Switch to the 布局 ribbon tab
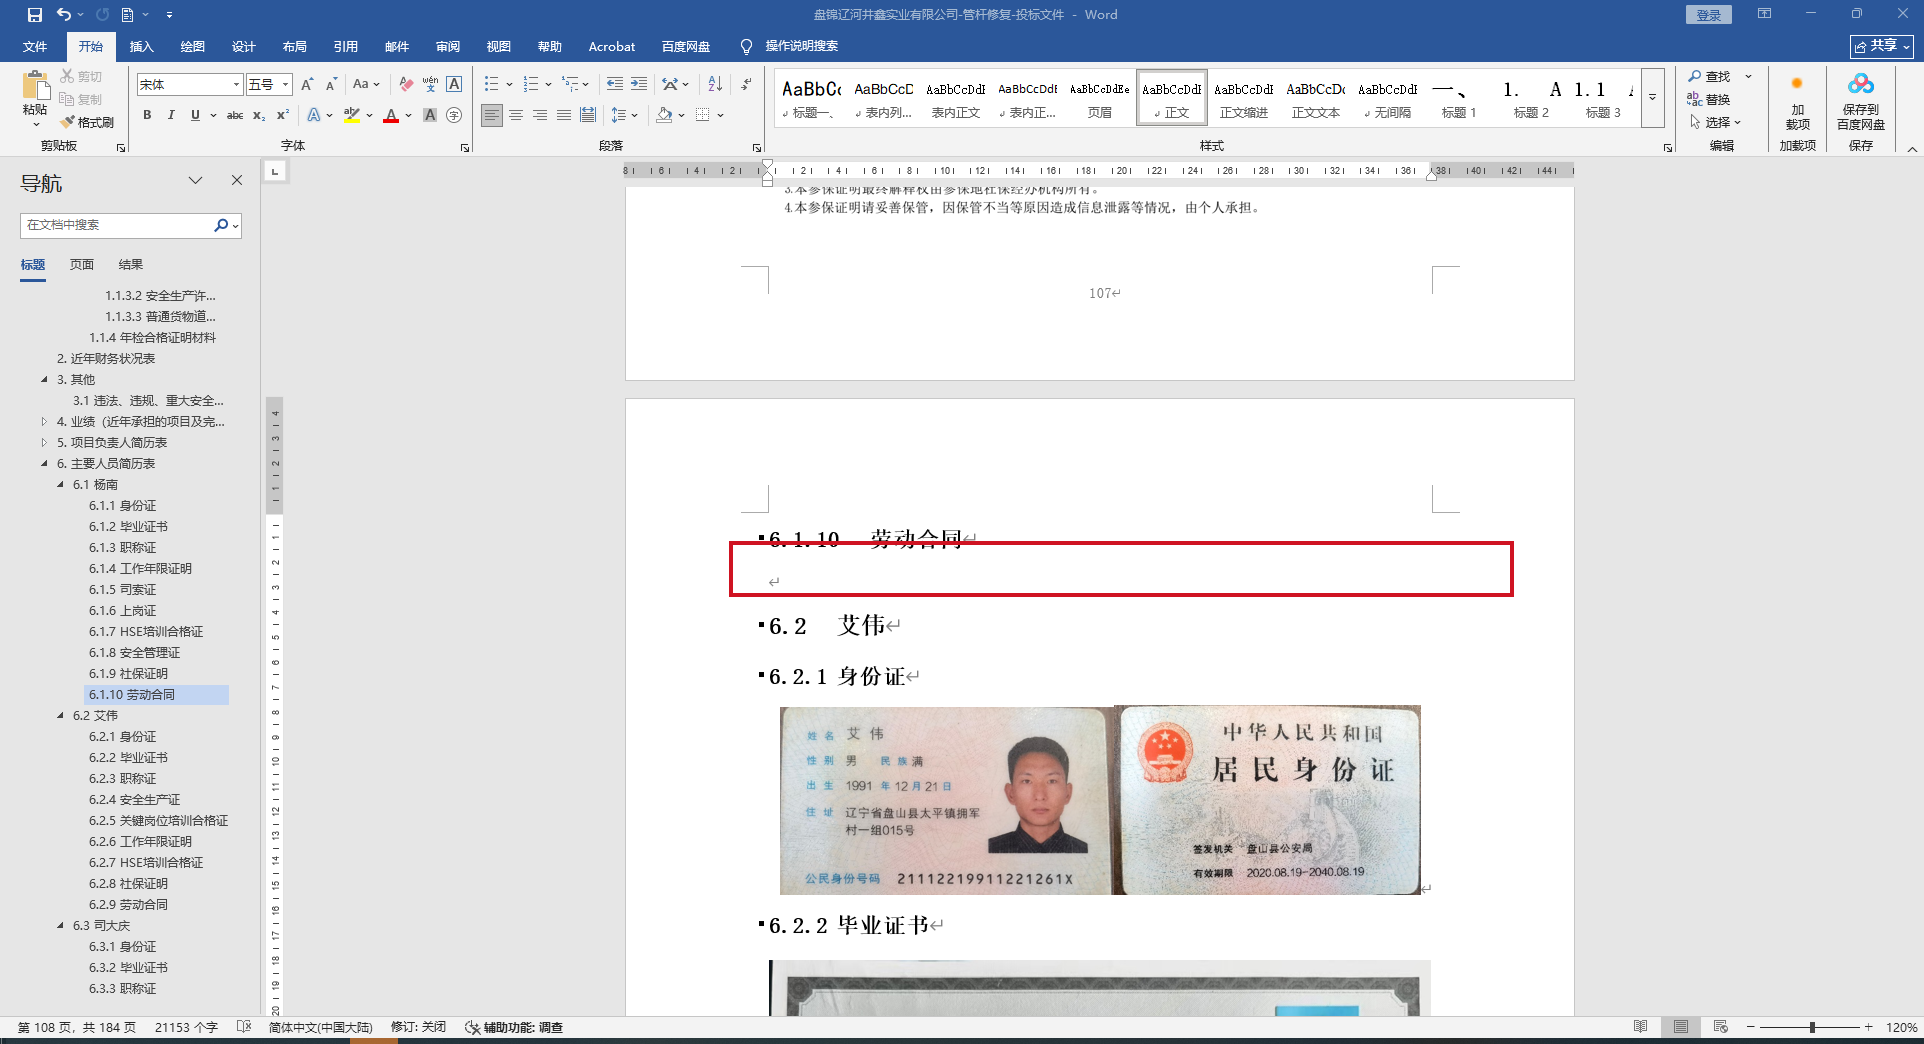 295,47
